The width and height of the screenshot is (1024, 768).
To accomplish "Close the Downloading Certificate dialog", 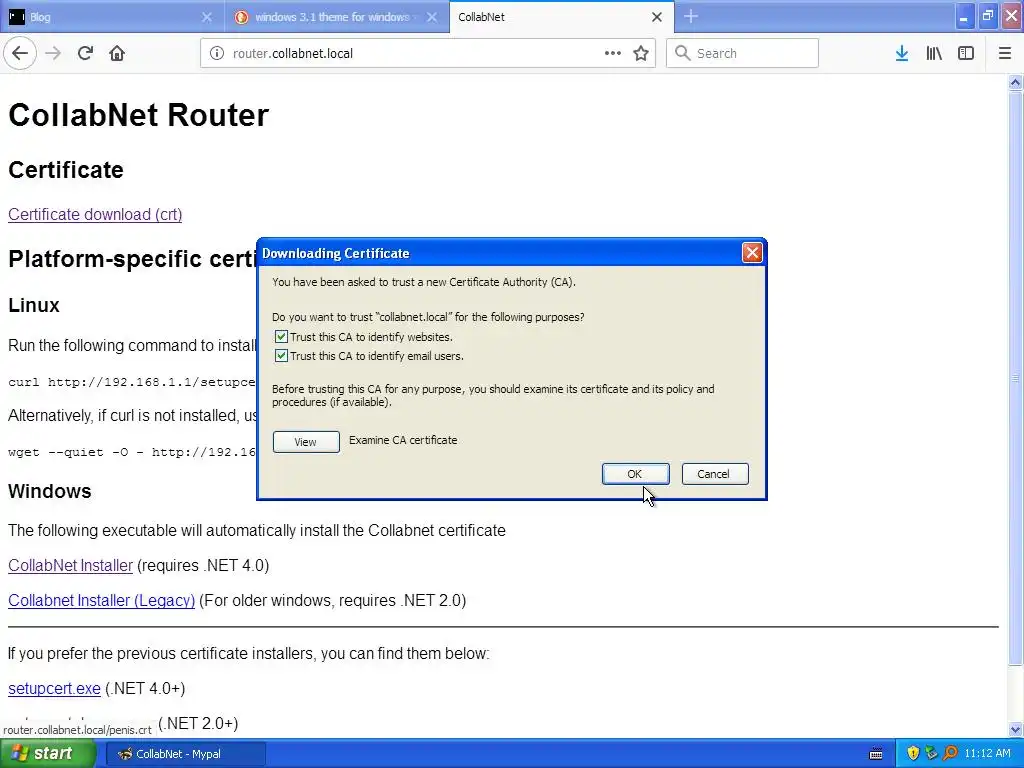I will [x=752, y=253].
